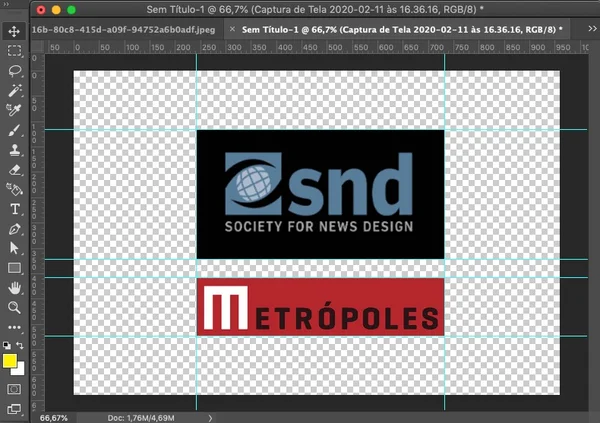
Task: Switch to the Sem Título-1 document tab
Action: tap(402, 30)
